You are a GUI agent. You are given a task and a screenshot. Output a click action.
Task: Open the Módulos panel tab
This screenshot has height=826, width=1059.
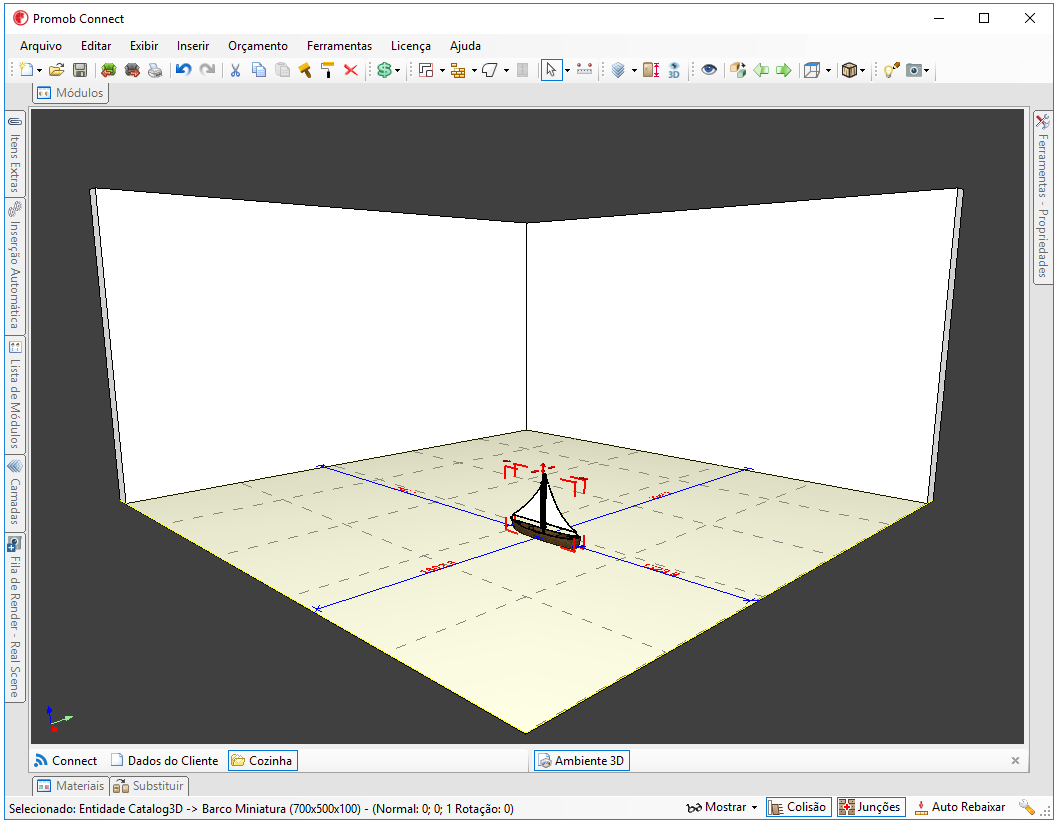70,93
